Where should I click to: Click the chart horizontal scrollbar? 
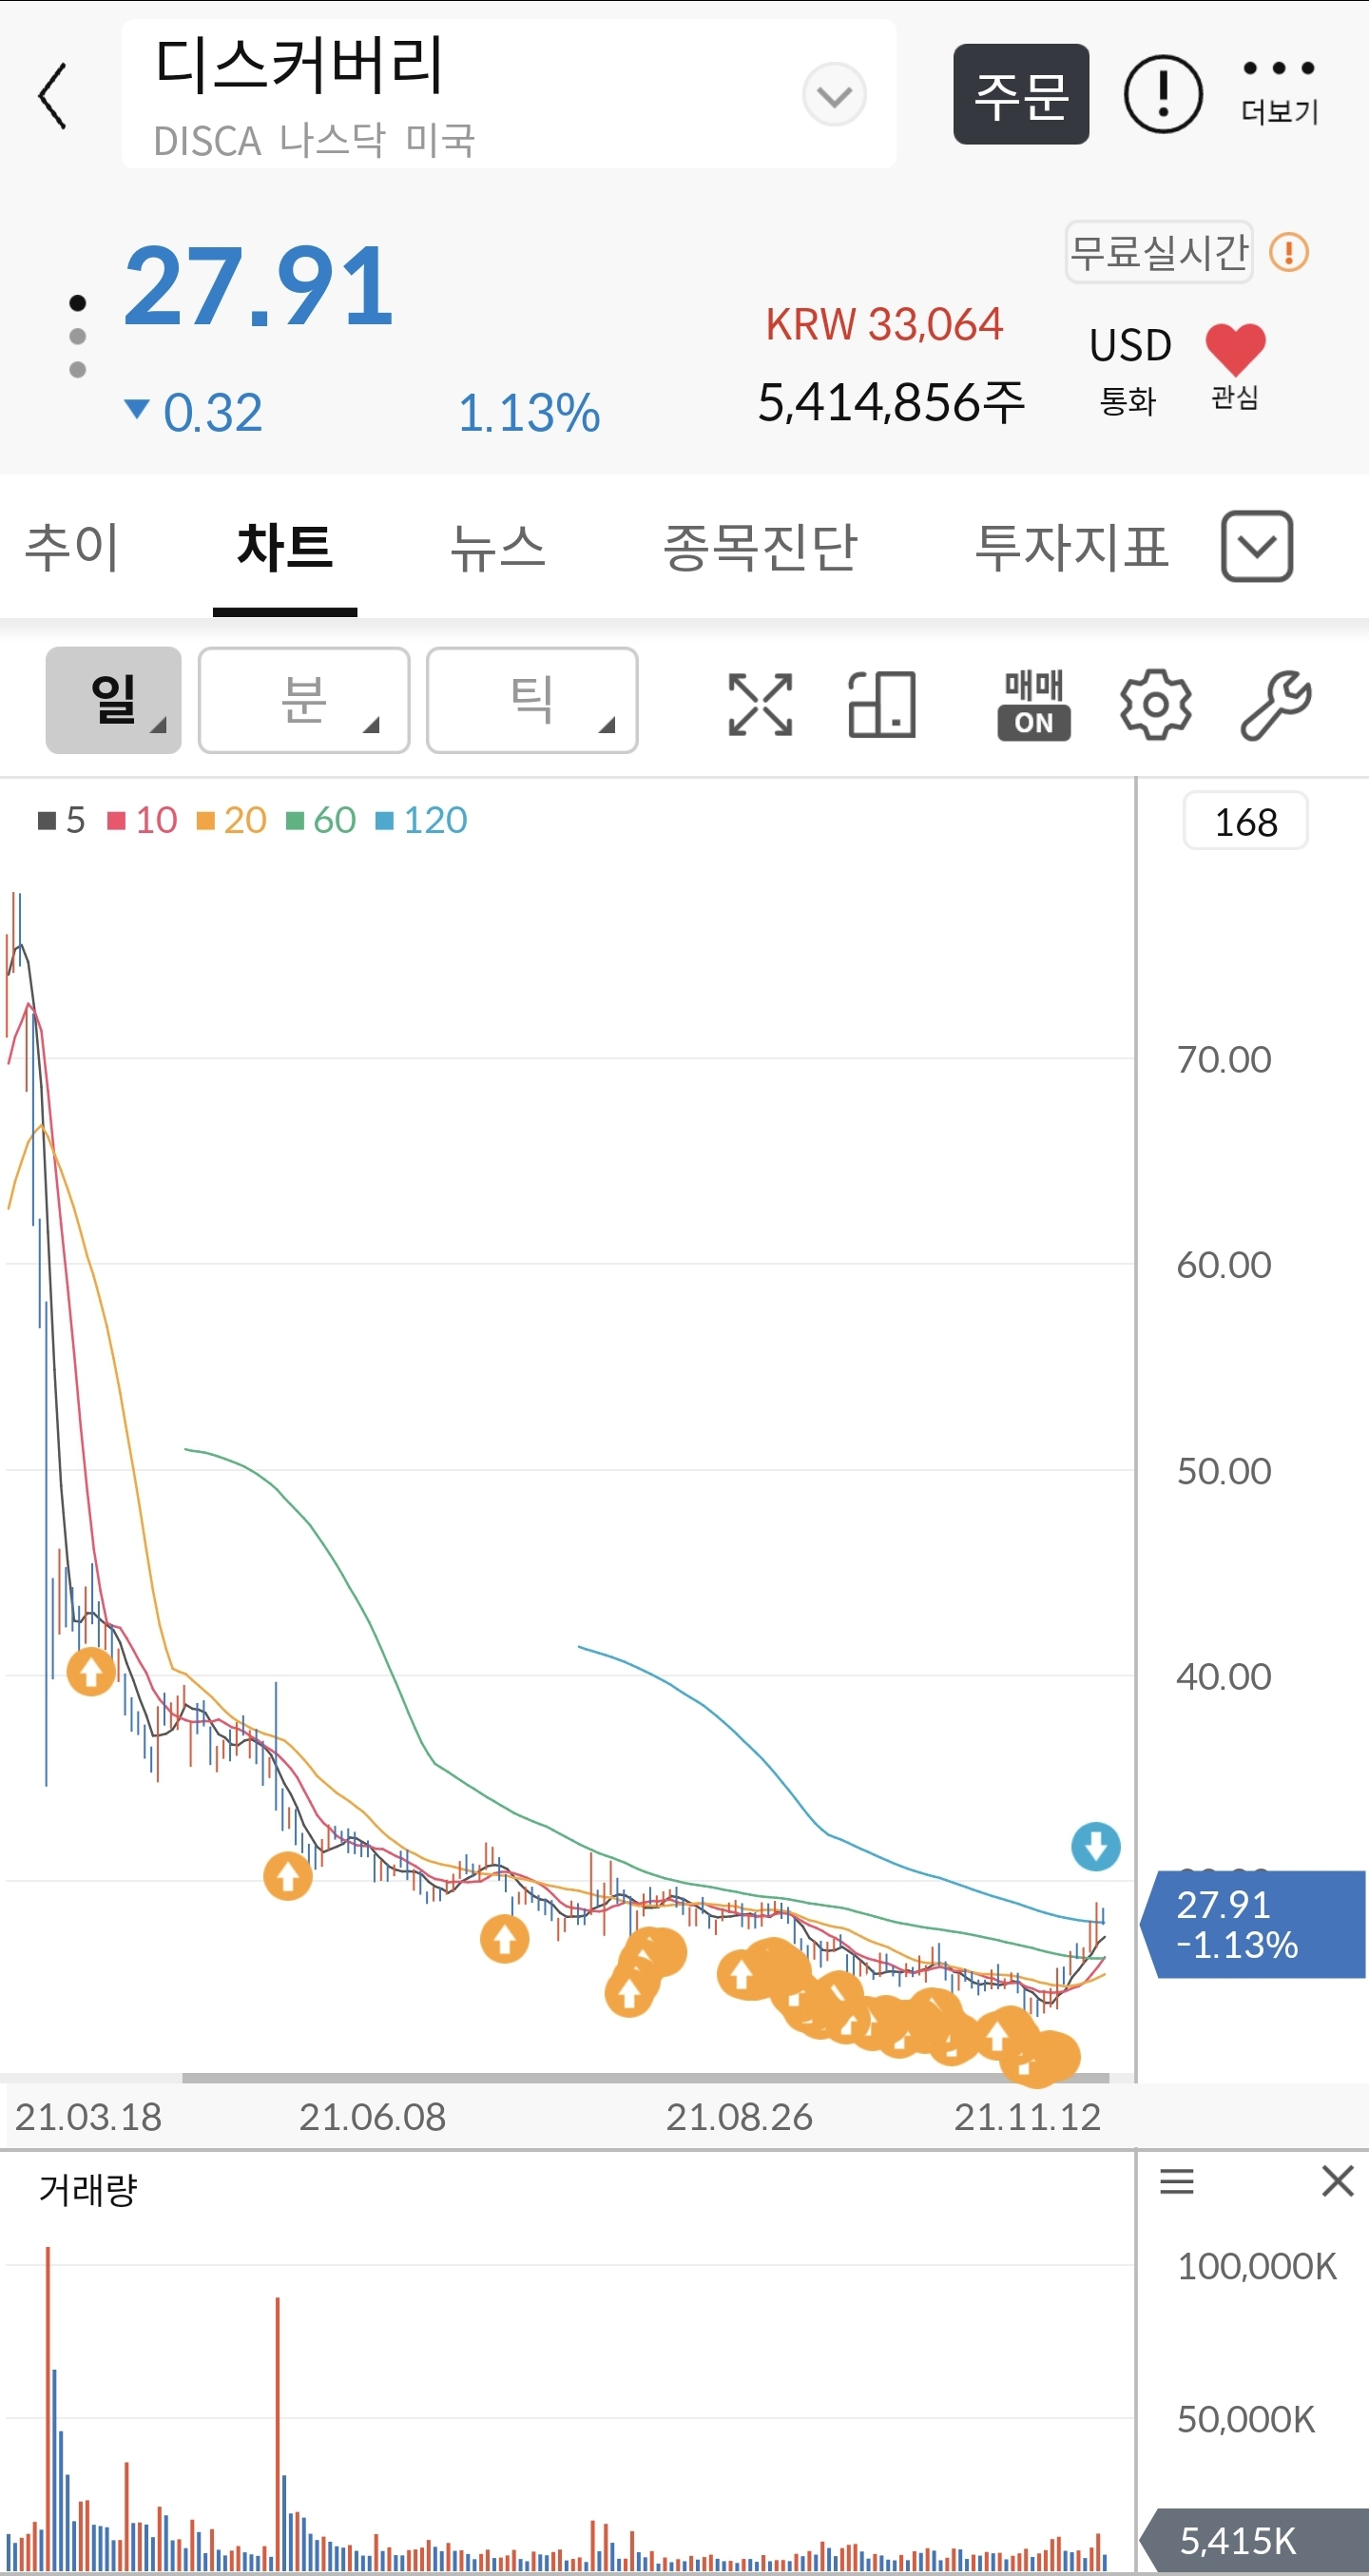645,2077
